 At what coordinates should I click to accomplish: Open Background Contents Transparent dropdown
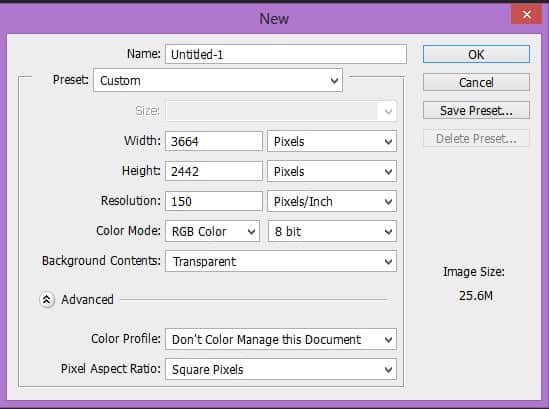click(x=281, y=261)
